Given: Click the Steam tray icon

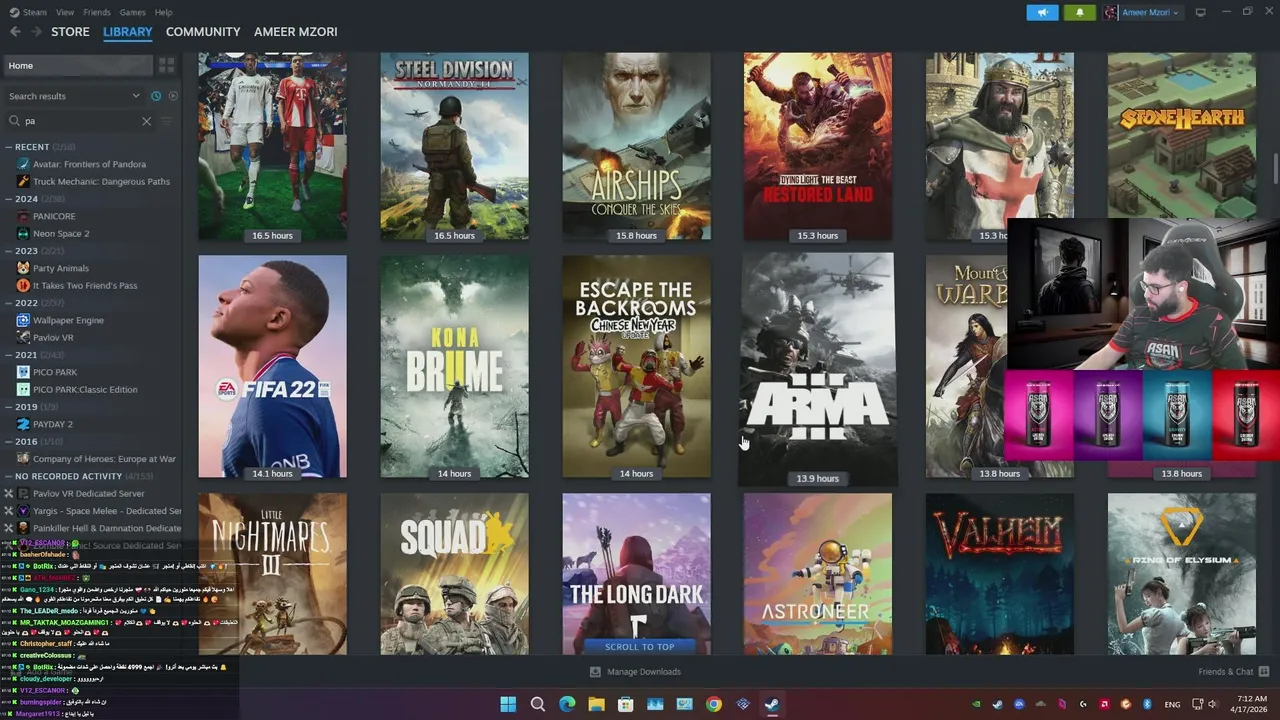Looking at the screenshot, I should point(997,704).
